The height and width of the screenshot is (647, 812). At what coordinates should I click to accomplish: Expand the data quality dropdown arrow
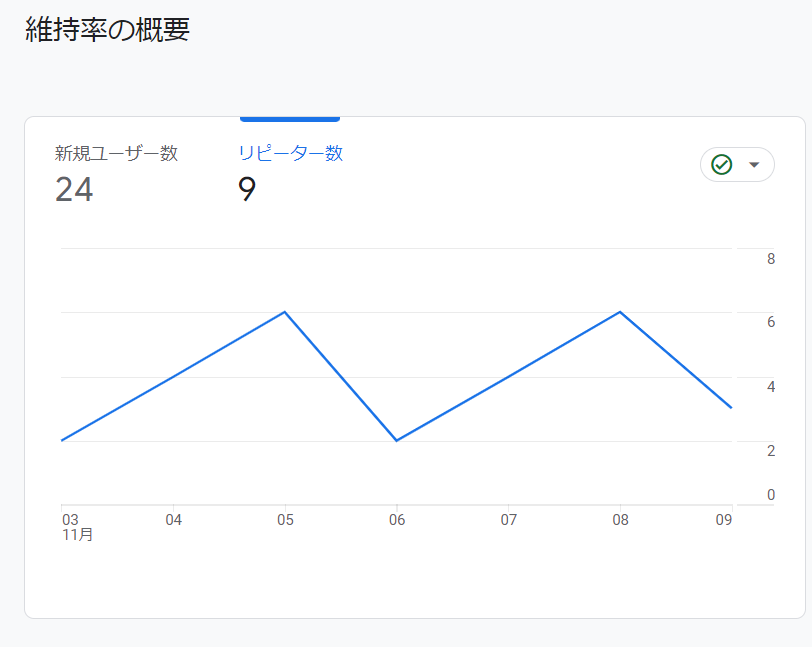point(754,165)
